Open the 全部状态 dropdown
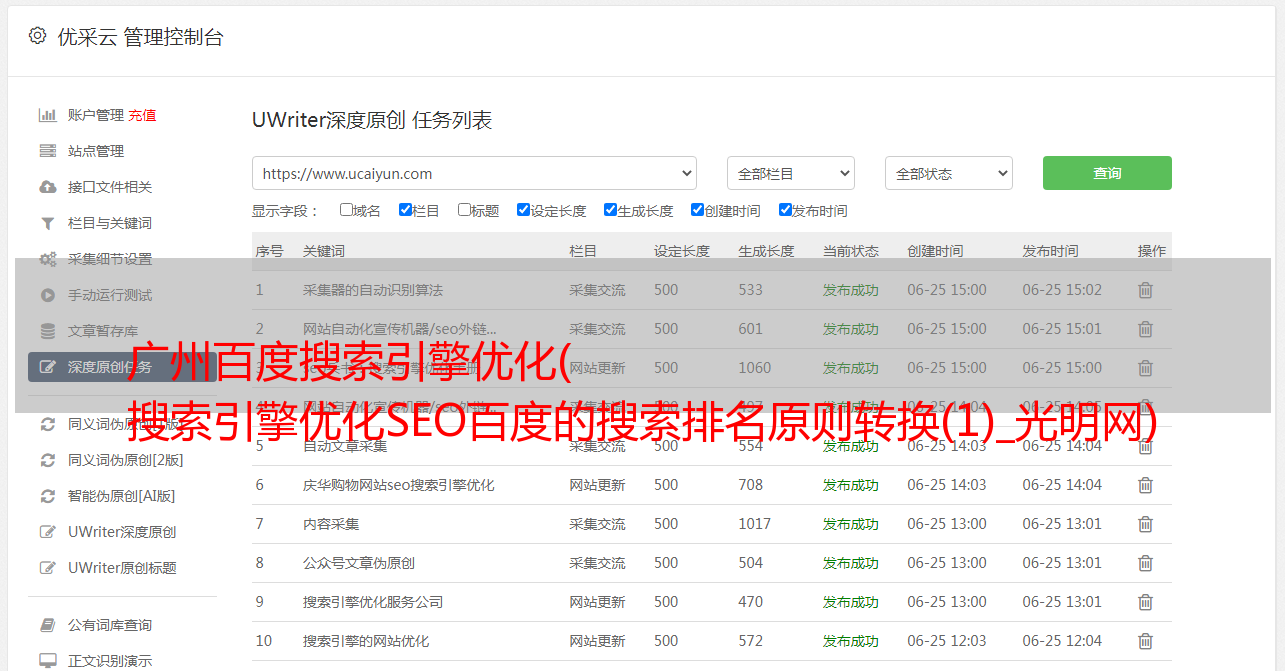1285x671 pixels. point(949,173)
